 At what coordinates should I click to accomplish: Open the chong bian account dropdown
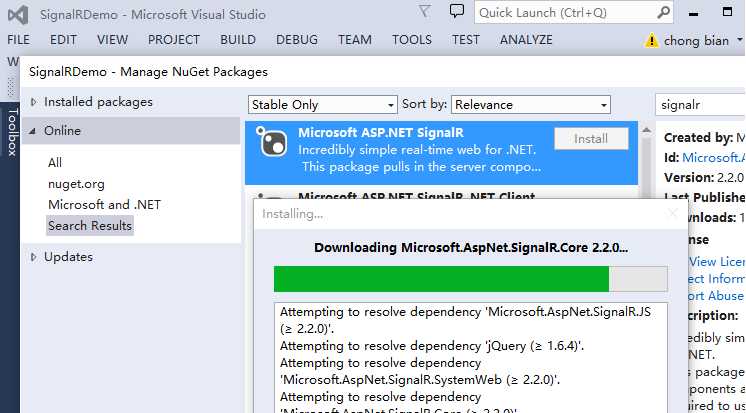coord(701,41)
